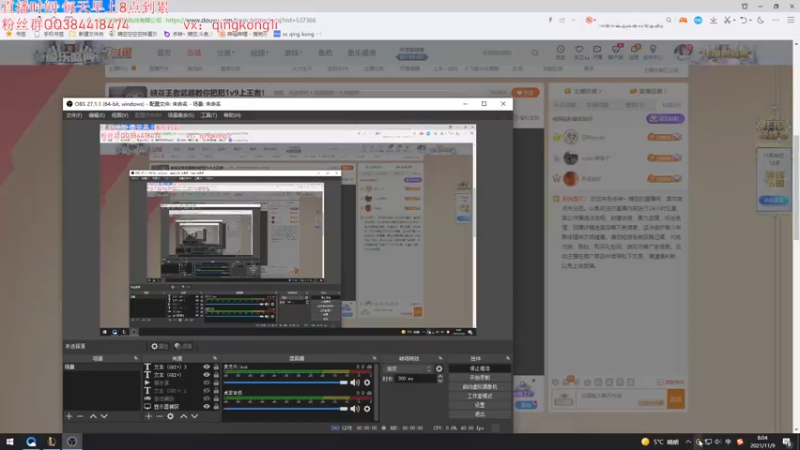The width and height of the screenshot is (800, 450).
Task: Move the source up with the up arrow in Sources panel
Action: (x=183, y=416)
